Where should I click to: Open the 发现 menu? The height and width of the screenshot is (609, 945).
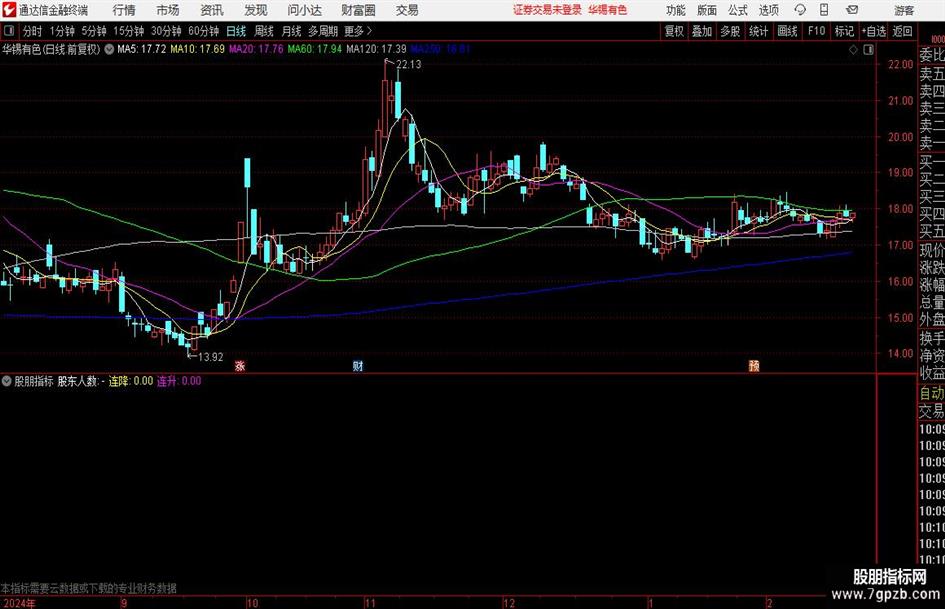(256, 10)
